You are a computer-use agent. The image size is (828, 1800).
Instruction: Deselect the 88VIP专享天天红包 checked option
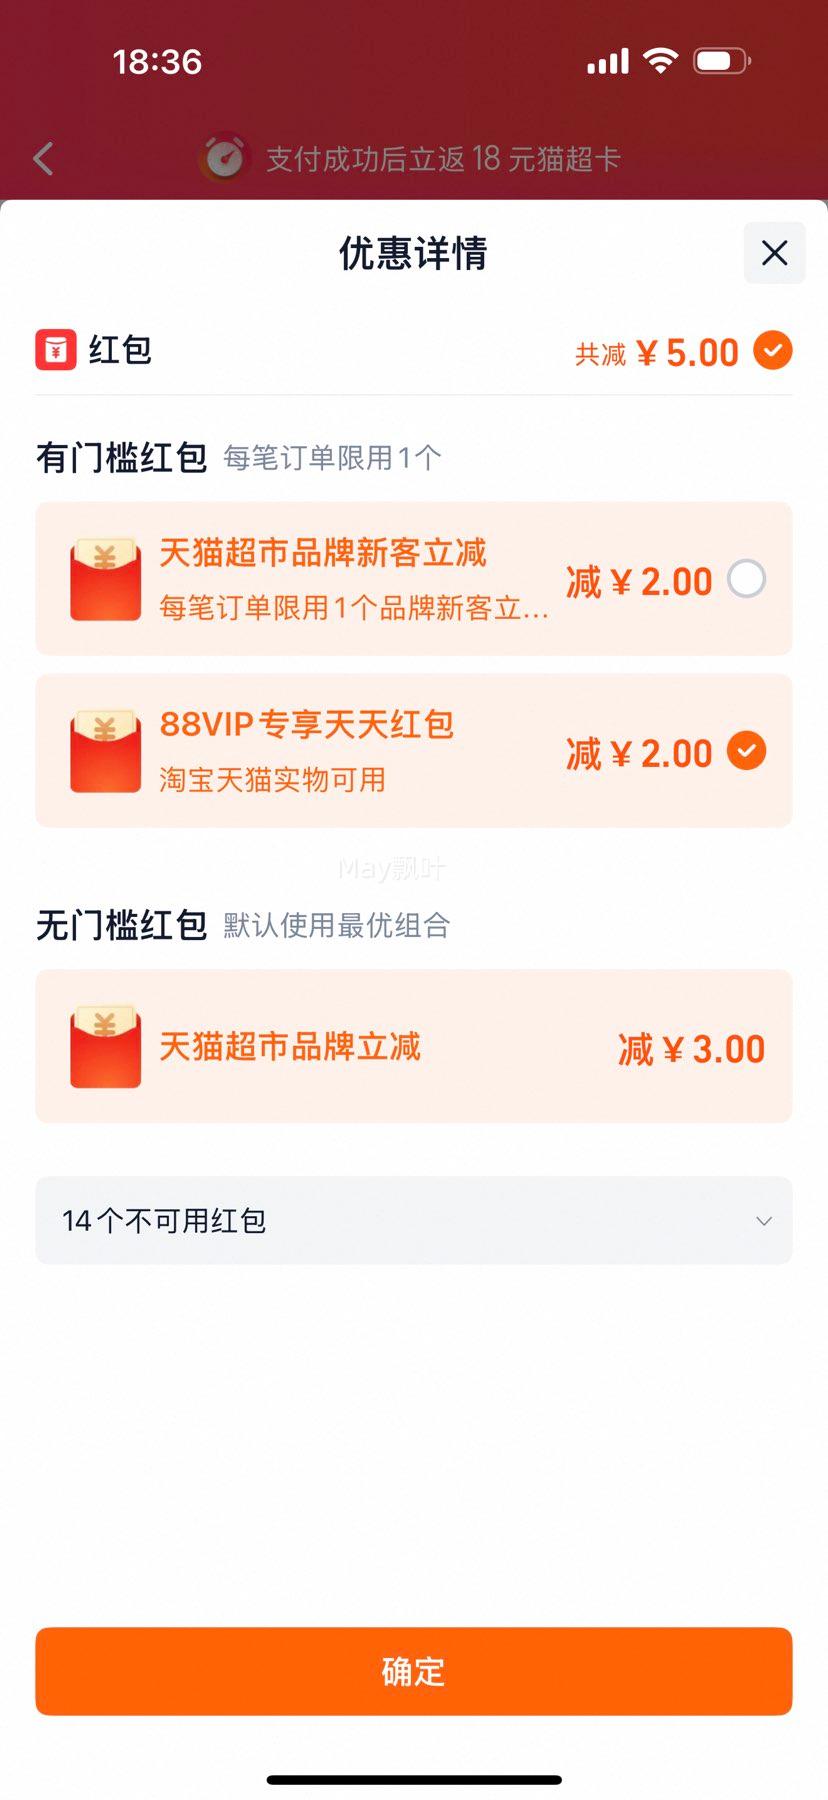(x=746, y=751)
